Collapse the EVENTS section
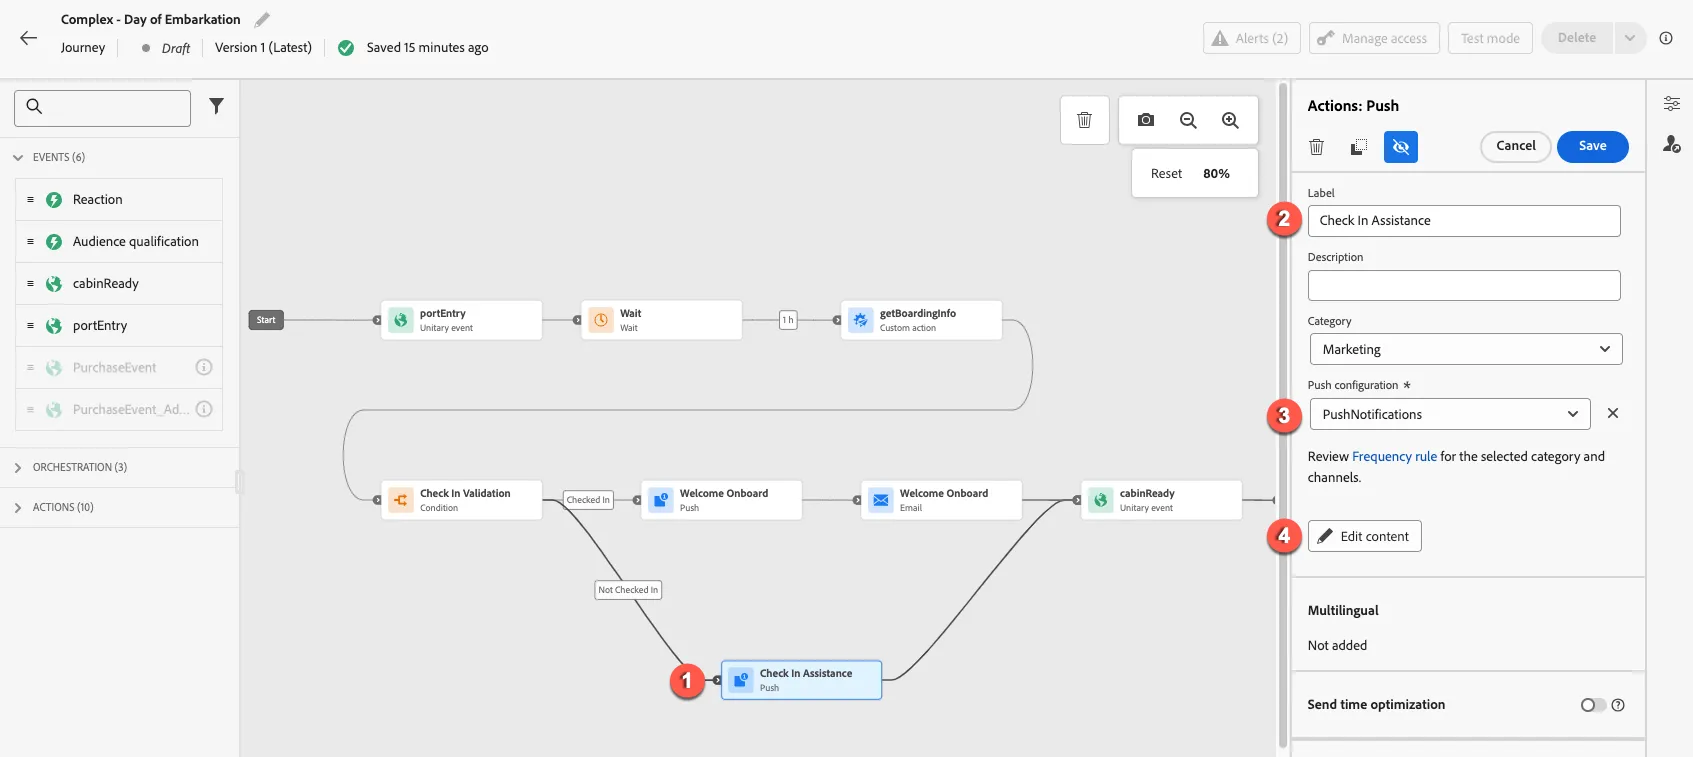 [x=18, y=157]
